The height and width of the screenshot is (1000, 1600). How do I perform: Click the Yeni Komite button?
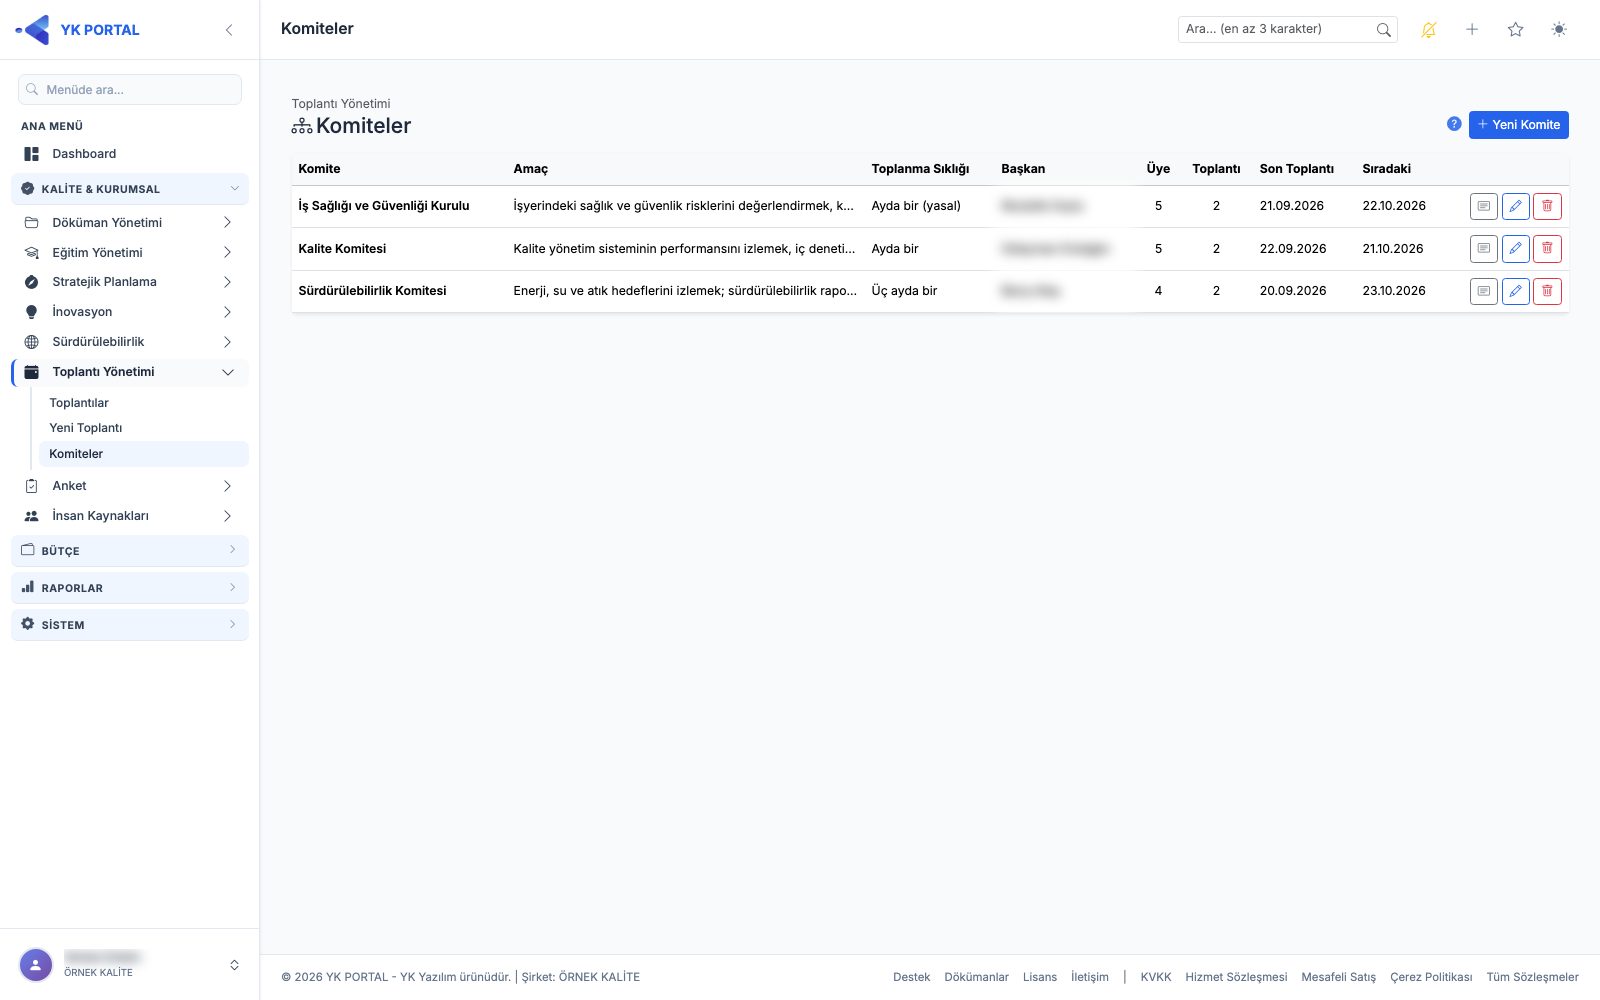tap(1518, 125)
